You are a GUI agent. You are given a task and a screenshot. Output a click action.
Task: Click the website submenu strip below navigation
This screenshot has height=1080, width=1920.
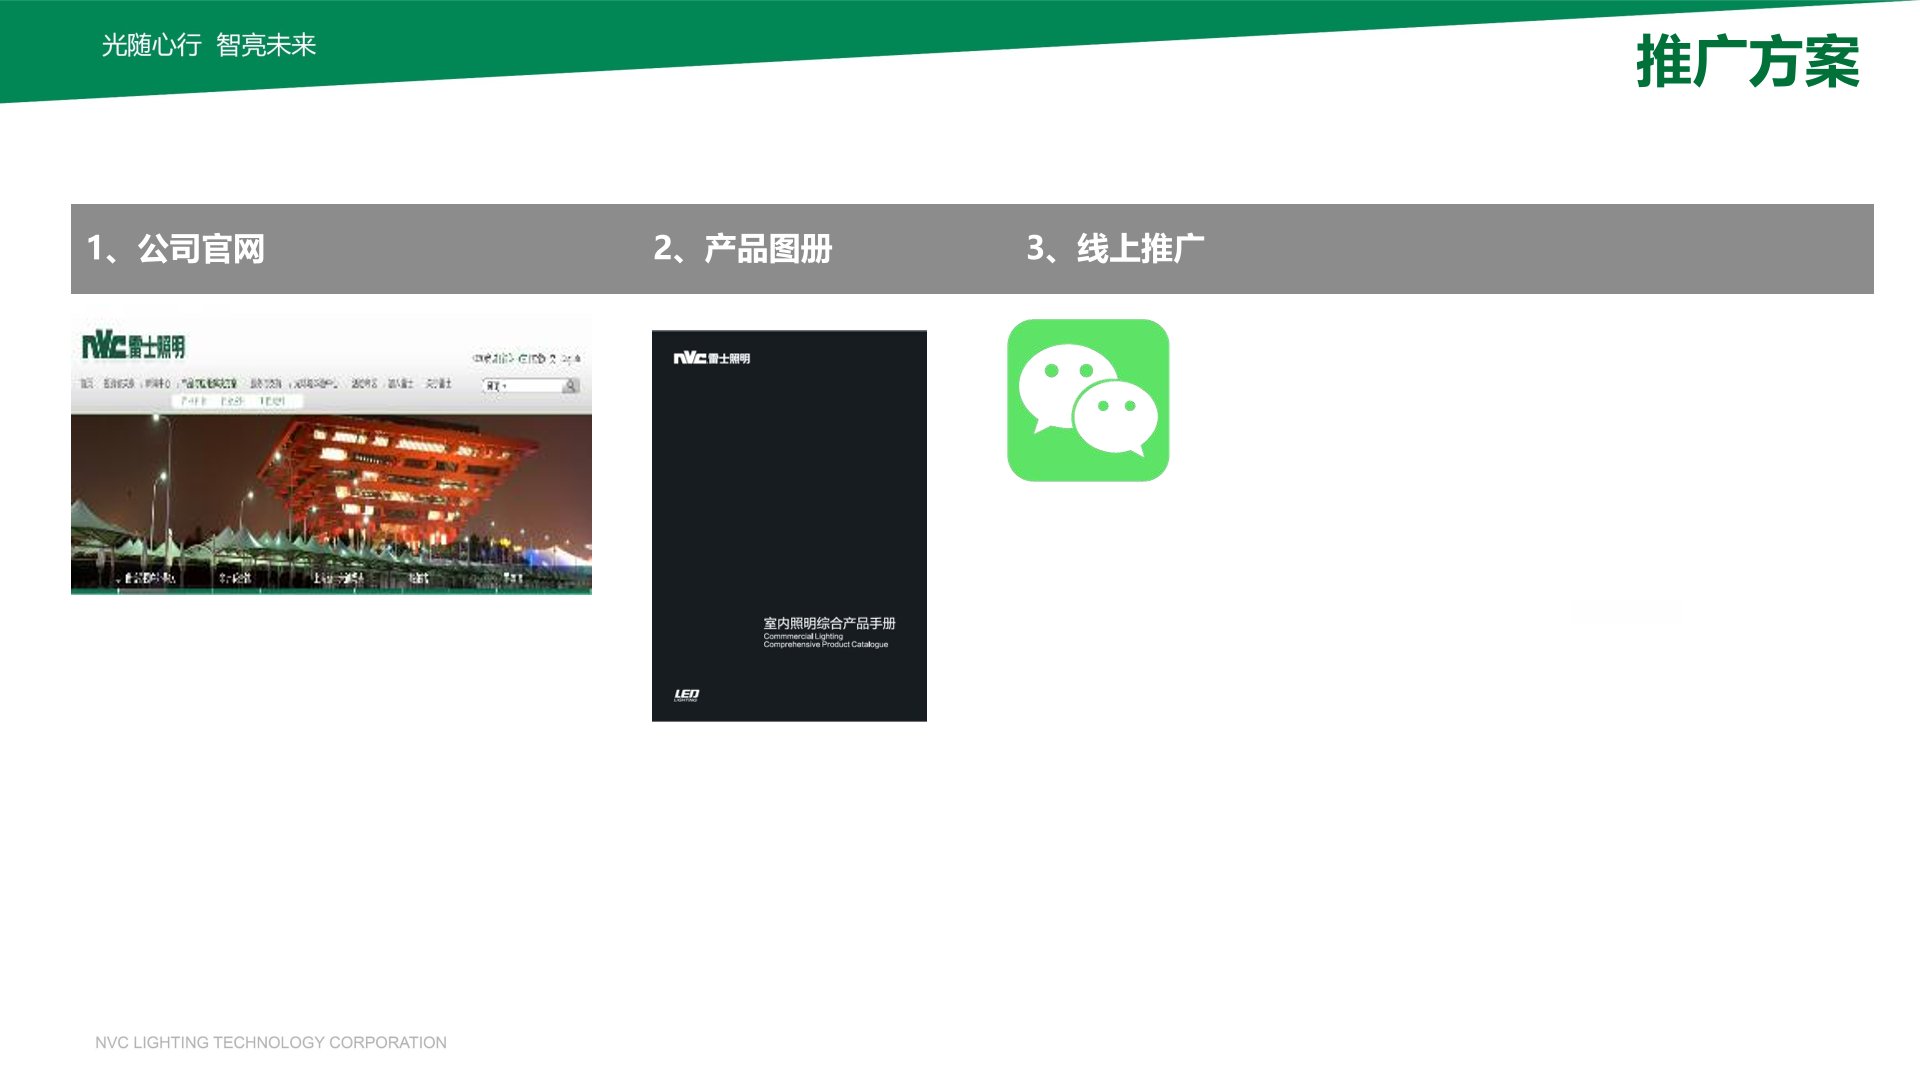click(x=236, y=401)
